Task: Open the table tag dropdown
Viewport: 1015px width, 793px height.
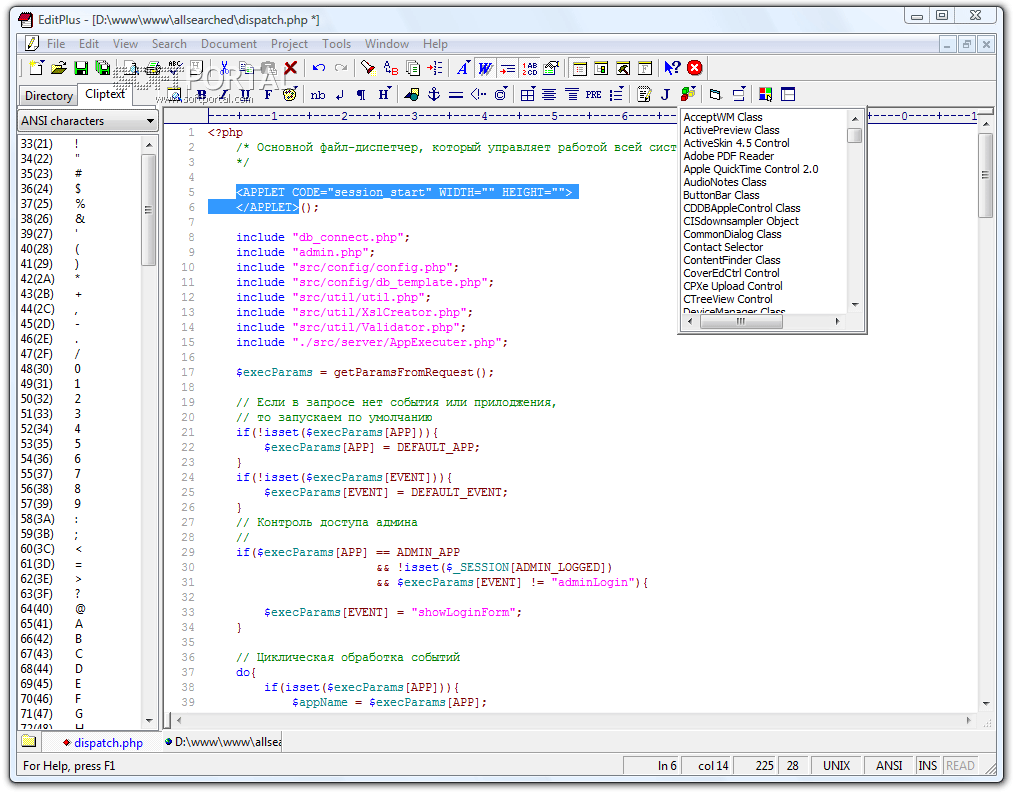Action: 528,95
